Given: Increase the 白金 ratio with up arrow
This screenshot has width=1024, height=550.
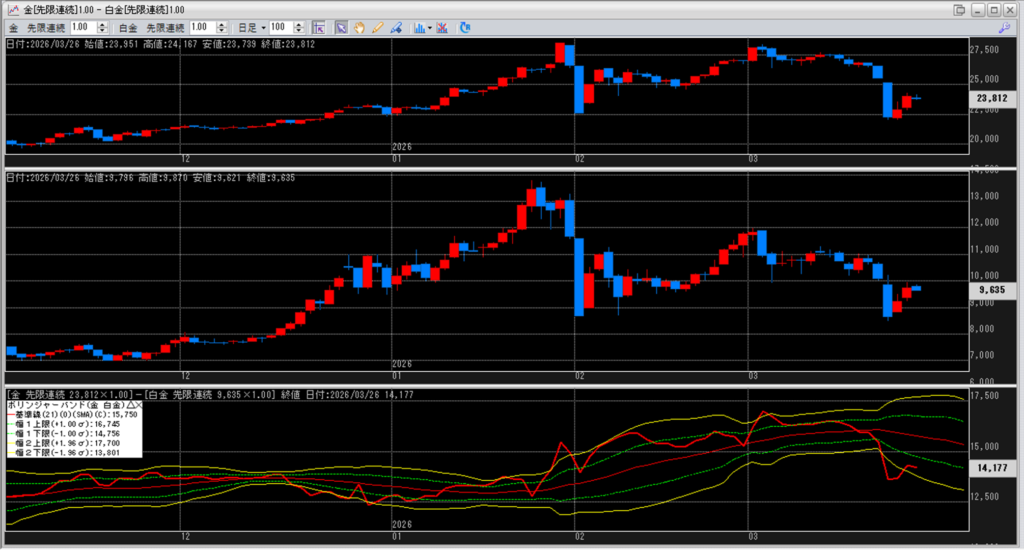Looking at the screenshot, I should click(221, 25).
